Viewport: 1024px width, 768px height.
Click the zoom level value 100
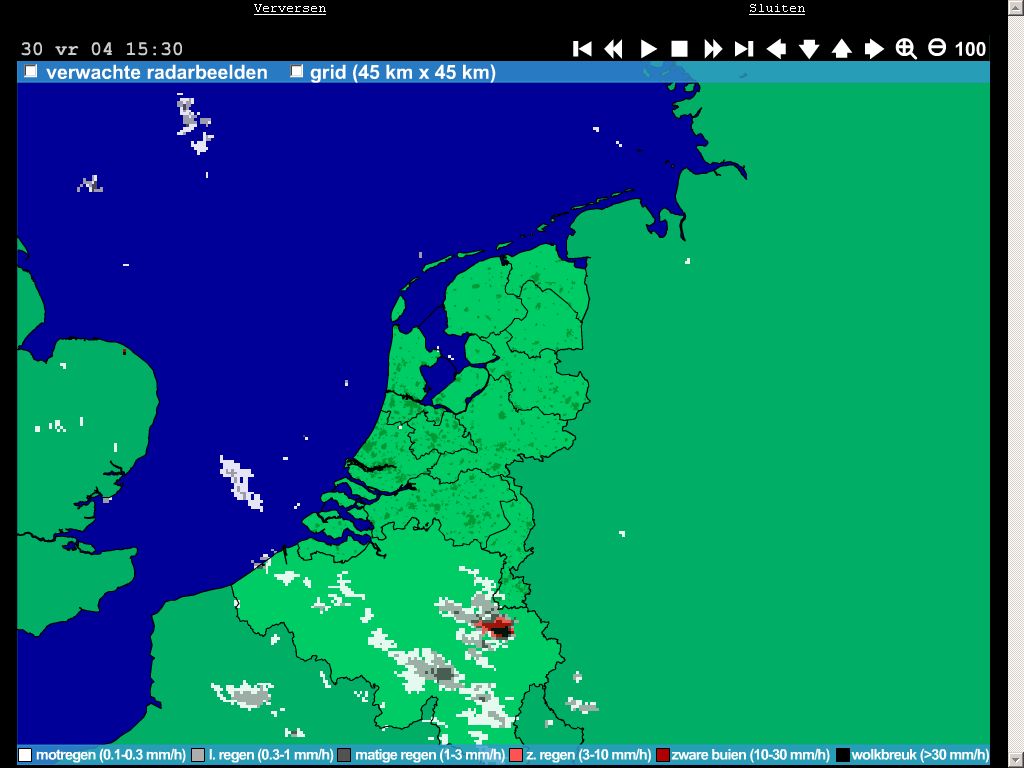(970, 49)
